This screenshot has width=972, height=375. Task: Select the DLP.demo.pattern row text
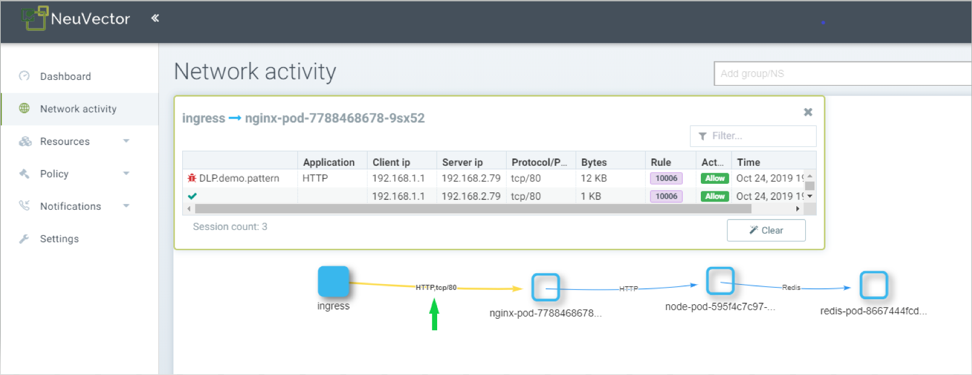239,179
